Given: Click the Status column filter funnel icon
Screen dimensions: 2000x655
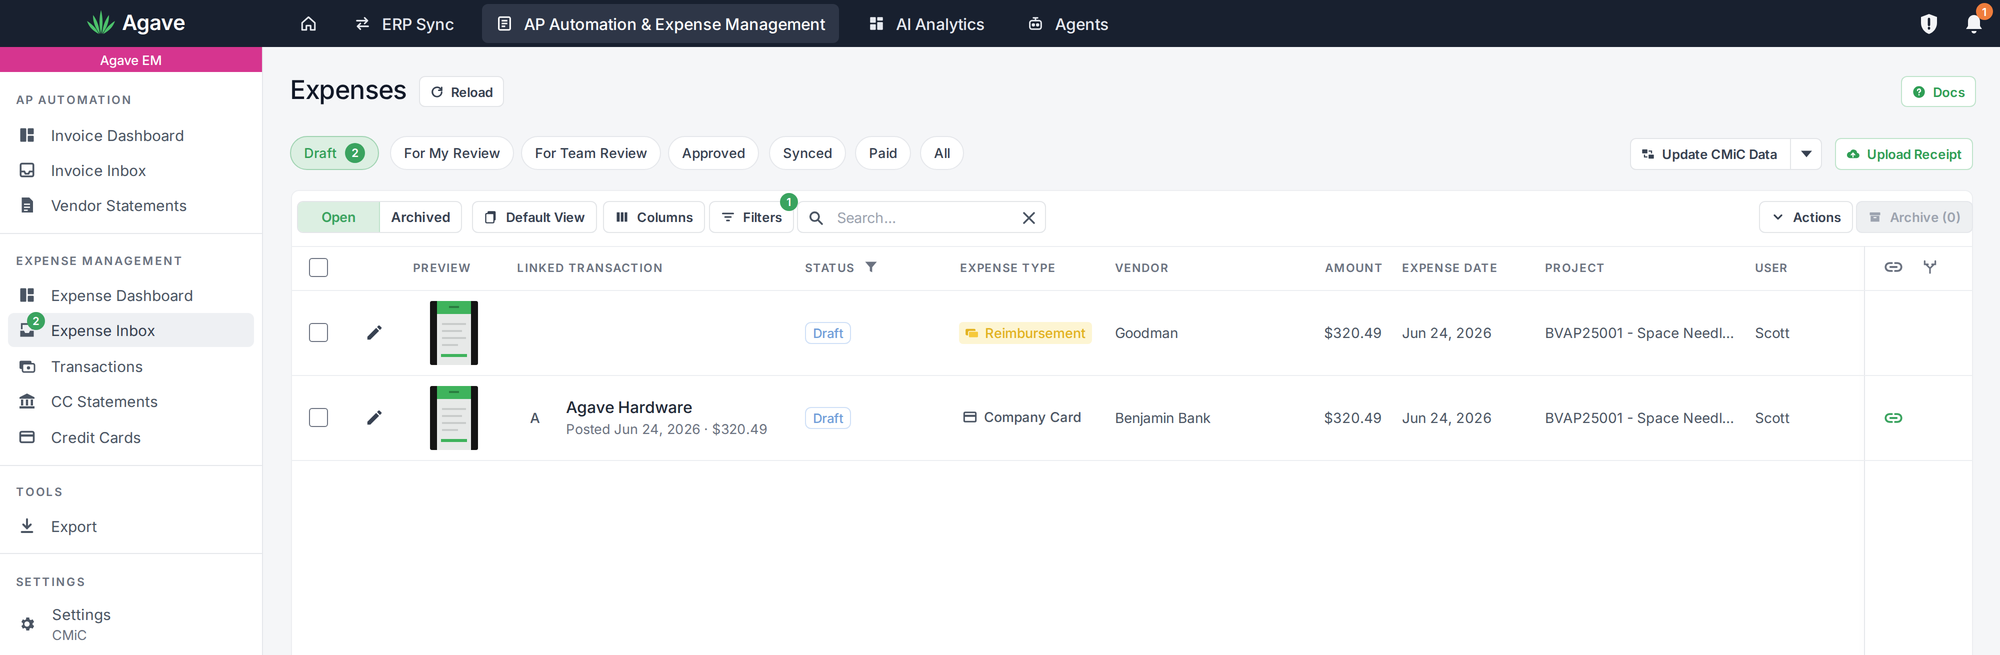Looking at the screenshot, I should point(871,267).
